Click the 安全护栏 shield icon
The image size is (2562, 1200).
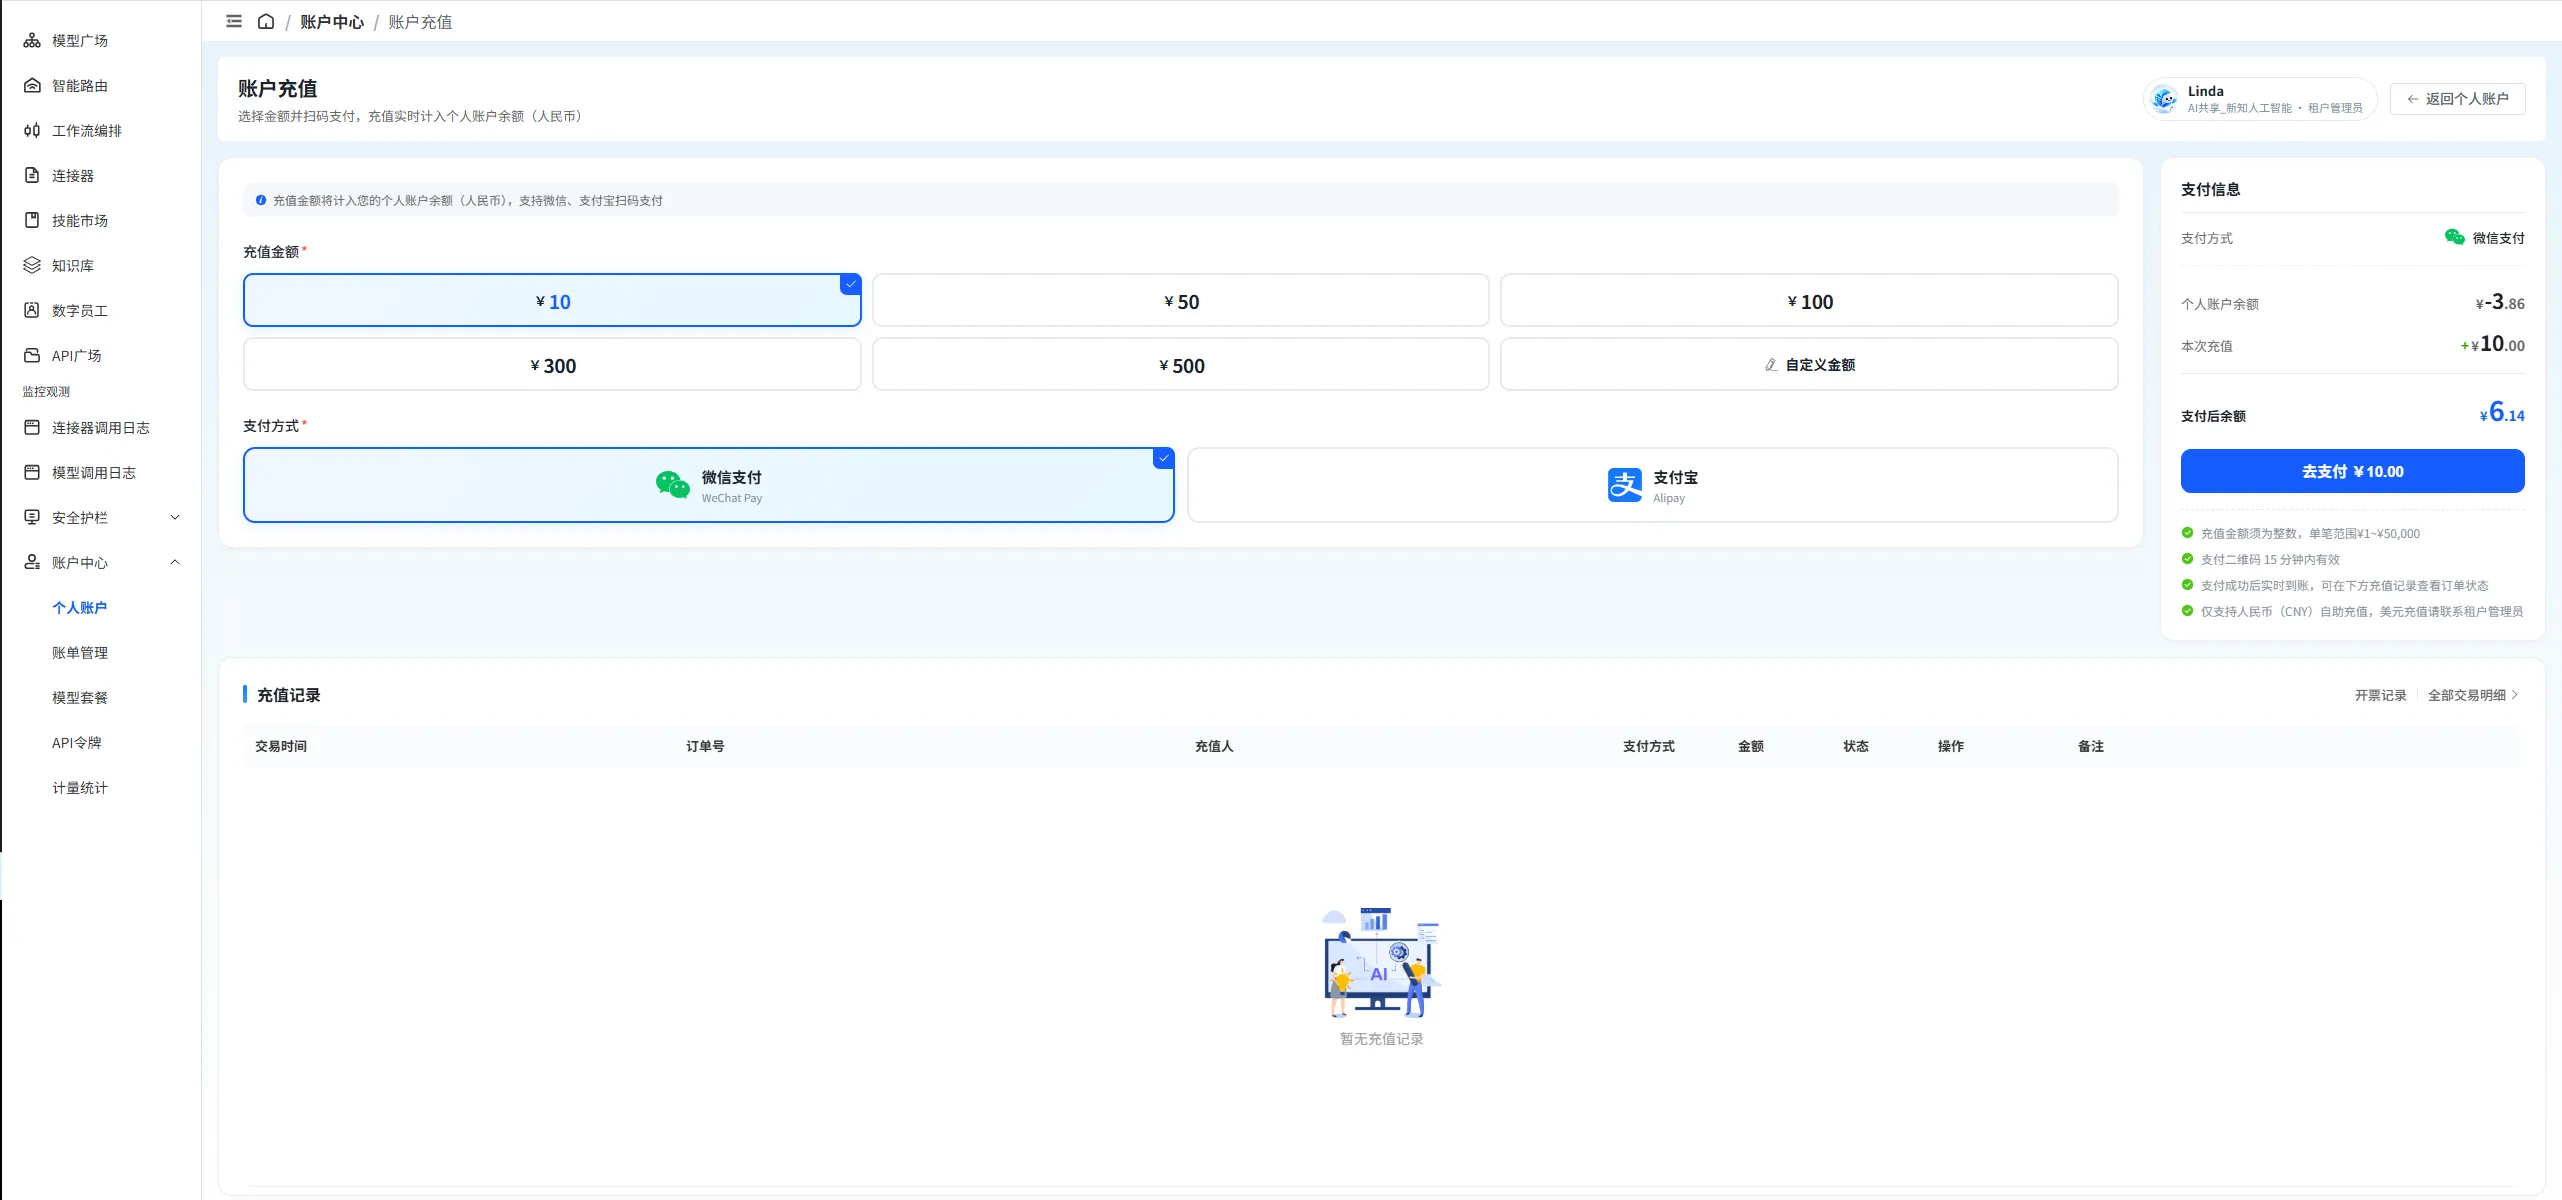pos(32,518)
